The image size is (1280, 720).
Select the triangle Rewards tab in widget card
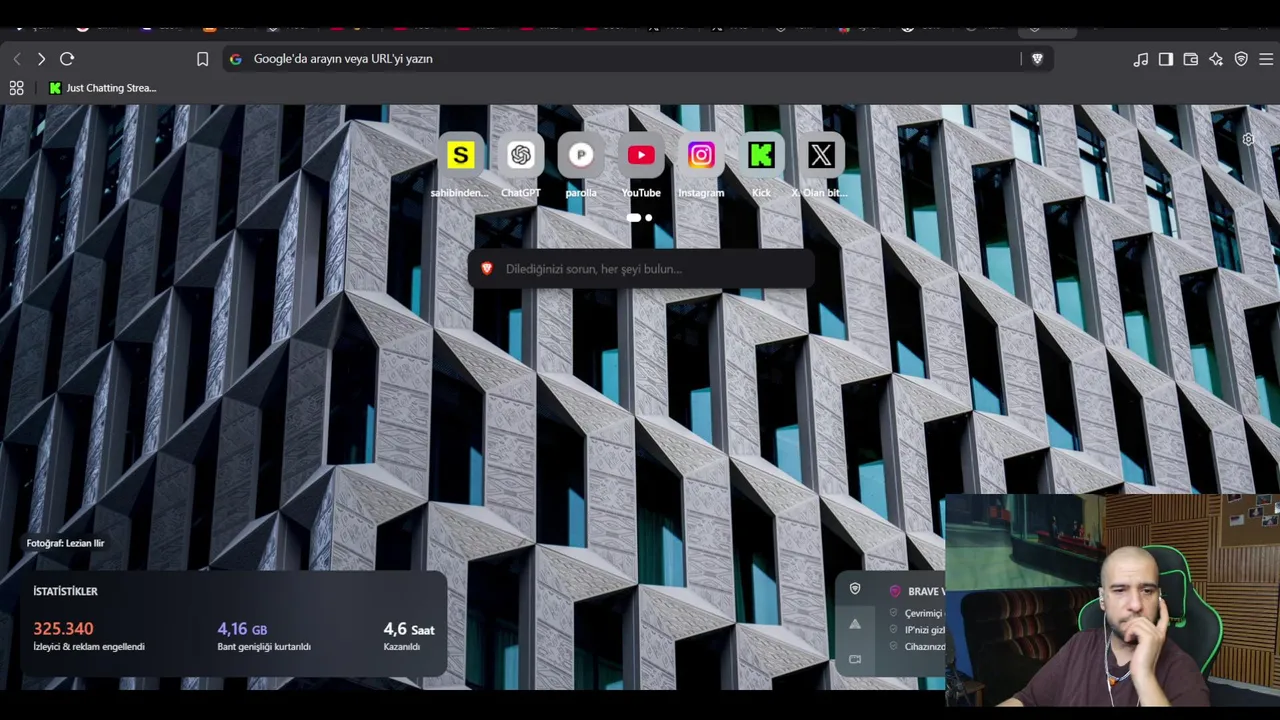(855, 625)
